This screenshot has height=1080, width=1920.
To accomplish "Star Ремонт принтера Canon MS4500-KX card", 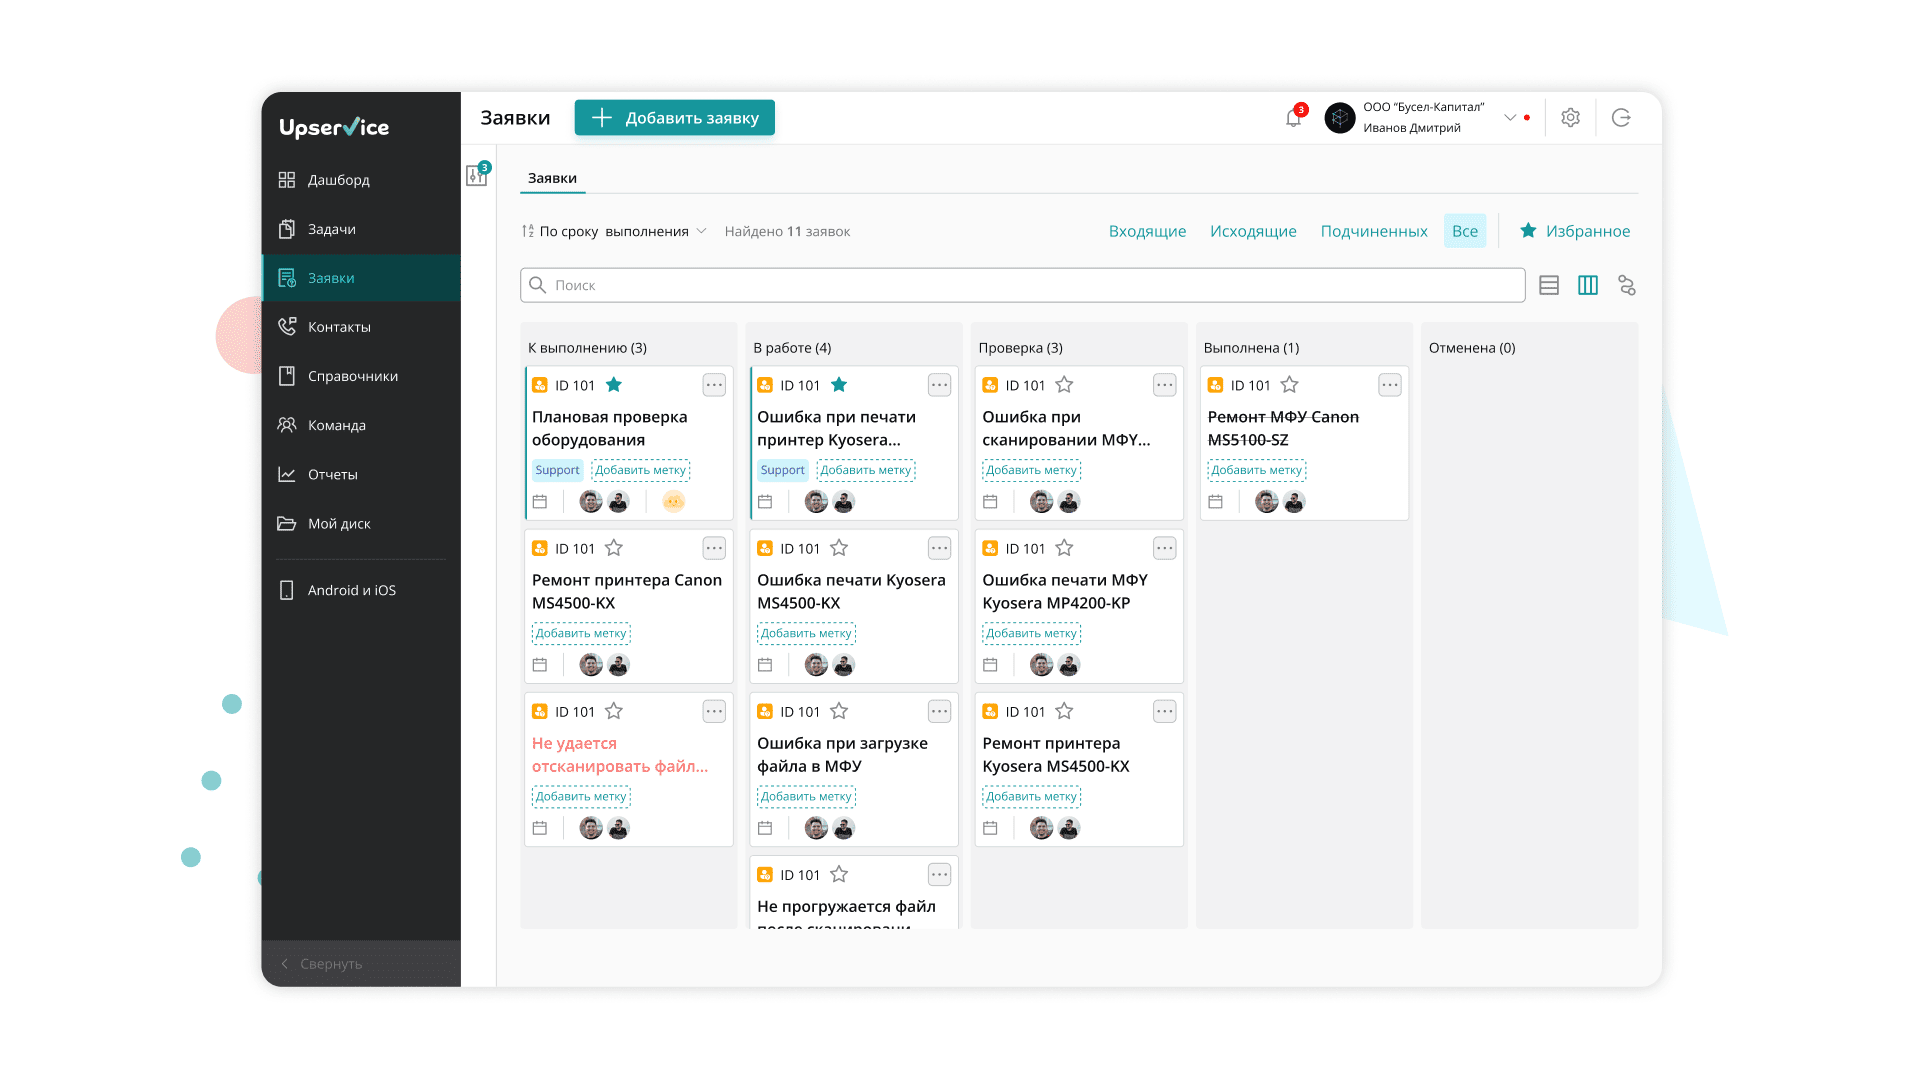I will [614, 548].
